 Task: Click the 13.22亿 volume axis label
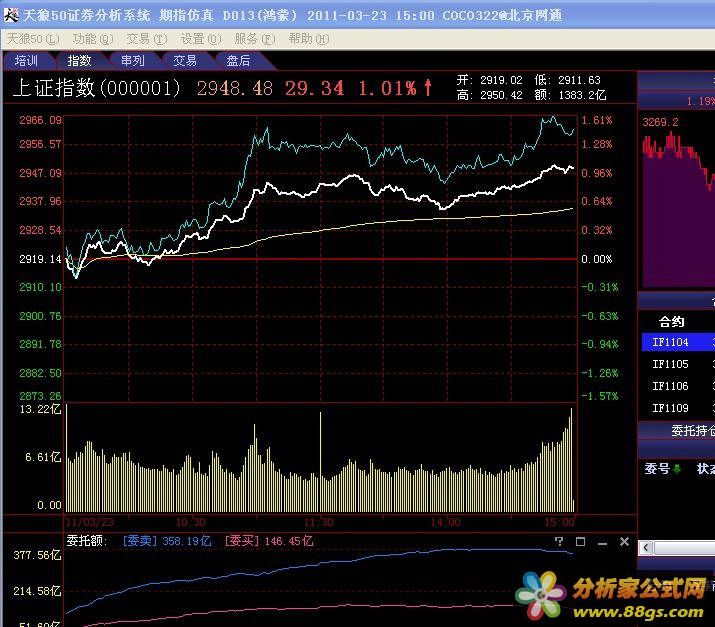pyautogui.click(x=40, y=409)
